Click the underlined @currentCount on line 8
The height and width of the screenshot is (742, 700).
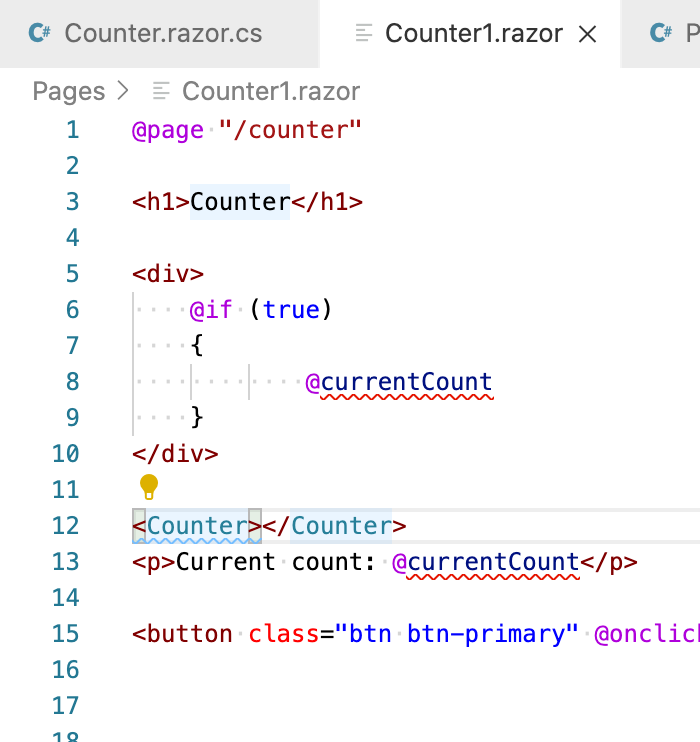[x=399, y=382]
